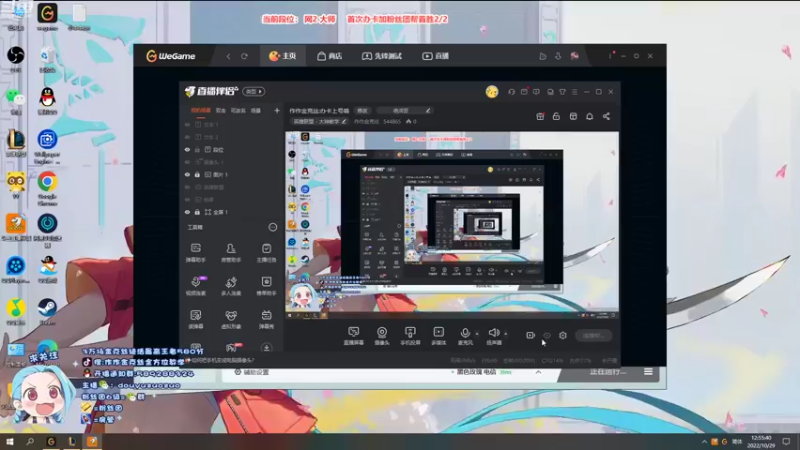The height and width of the screenshot is (450, 800).
Task: Open Windows Start menu
Action: 9,441
